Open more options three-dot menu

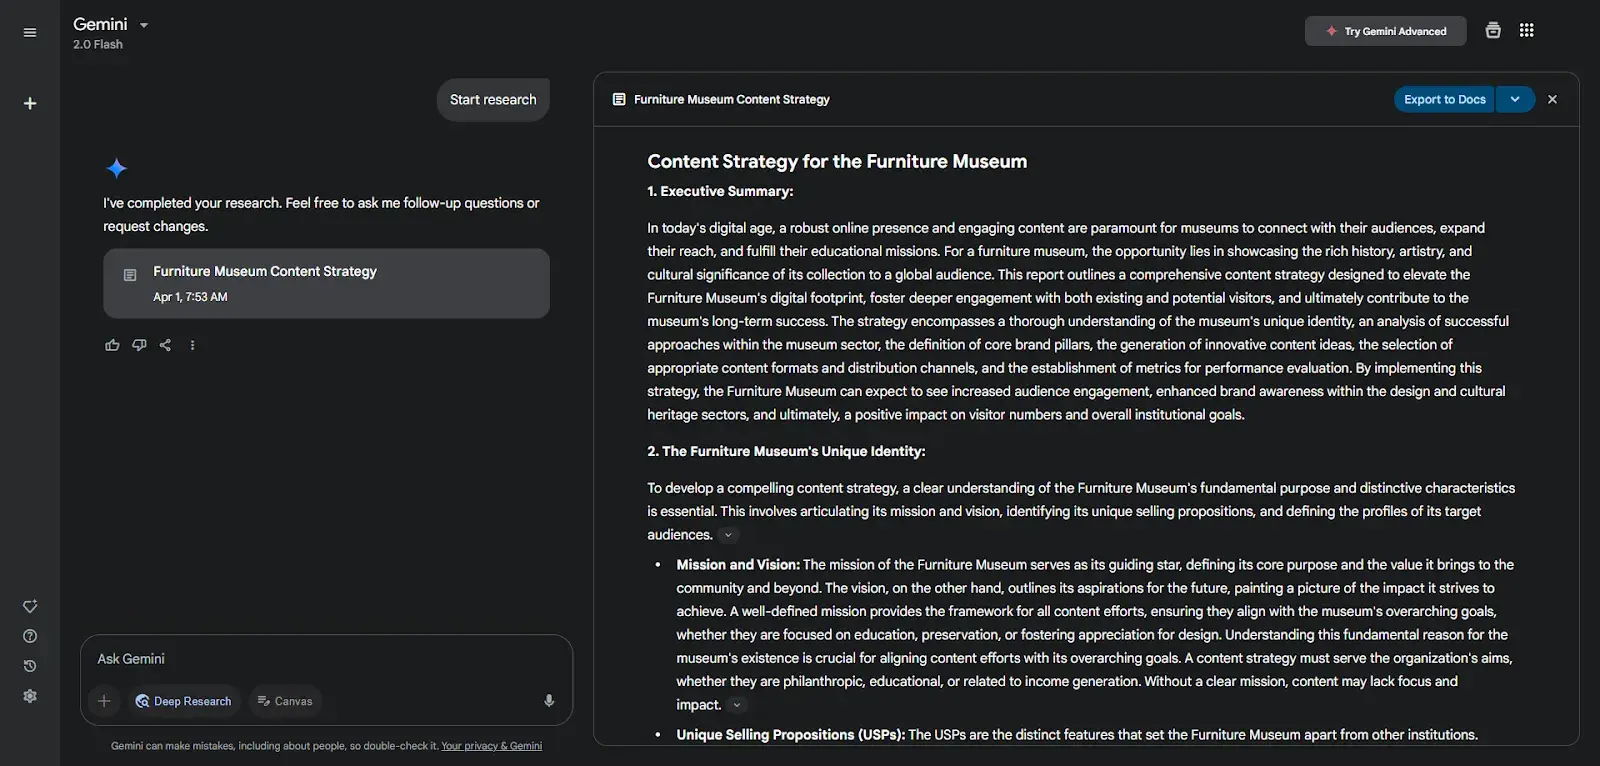click(192, 345)
